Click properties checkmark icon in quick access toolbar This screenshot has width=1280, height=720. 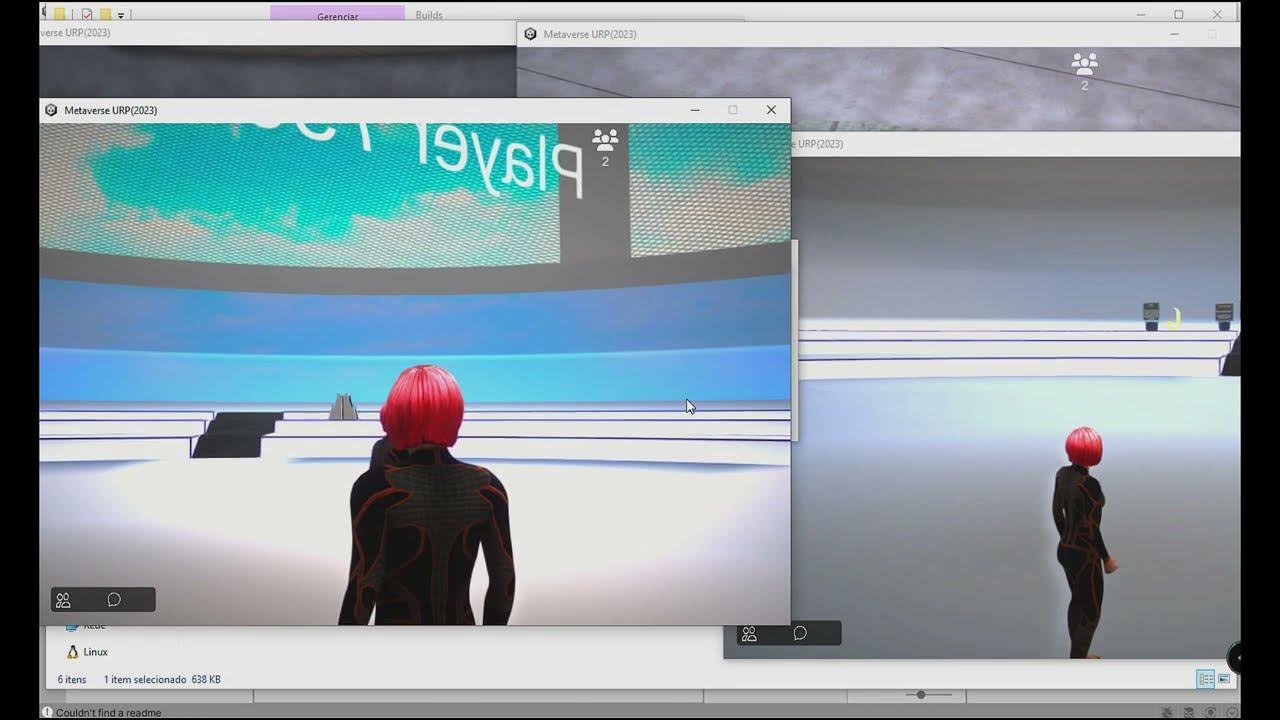tap(87, 15)
